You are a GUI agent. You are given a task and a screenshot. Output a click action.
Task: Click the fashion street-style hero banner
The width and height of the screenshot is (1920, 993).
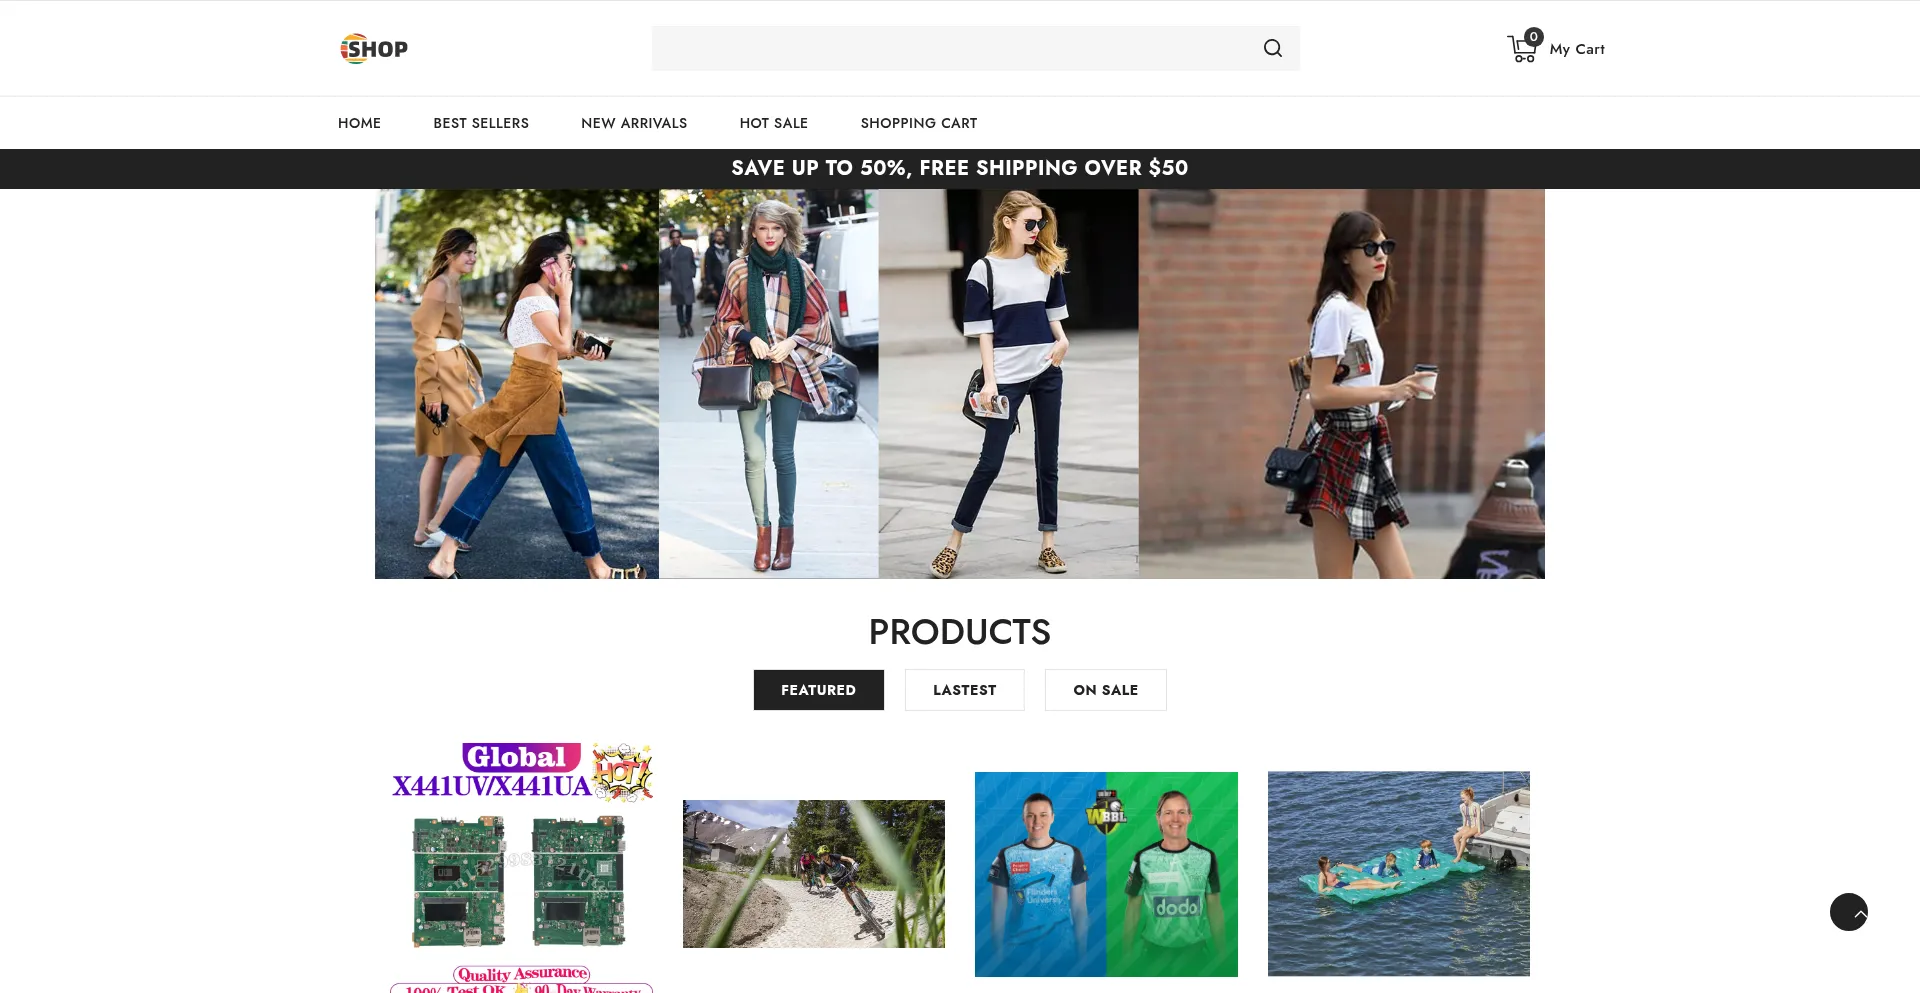960,384
